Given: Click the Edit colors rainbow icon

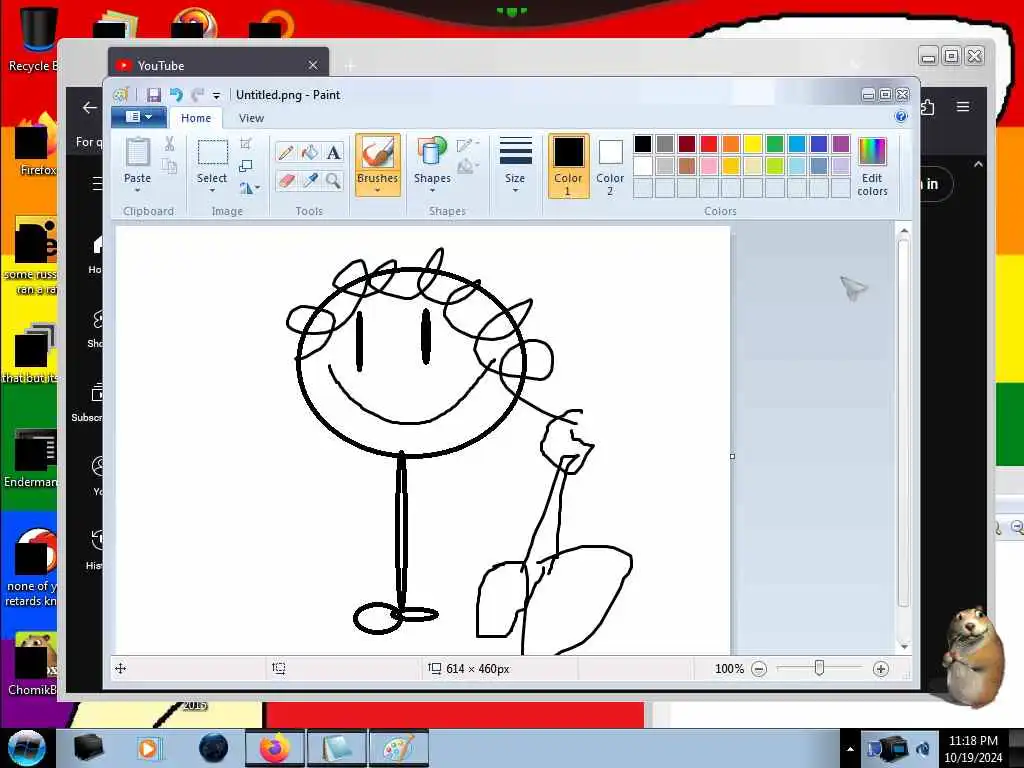Looking at the screenshot, I should click(872, 152).
